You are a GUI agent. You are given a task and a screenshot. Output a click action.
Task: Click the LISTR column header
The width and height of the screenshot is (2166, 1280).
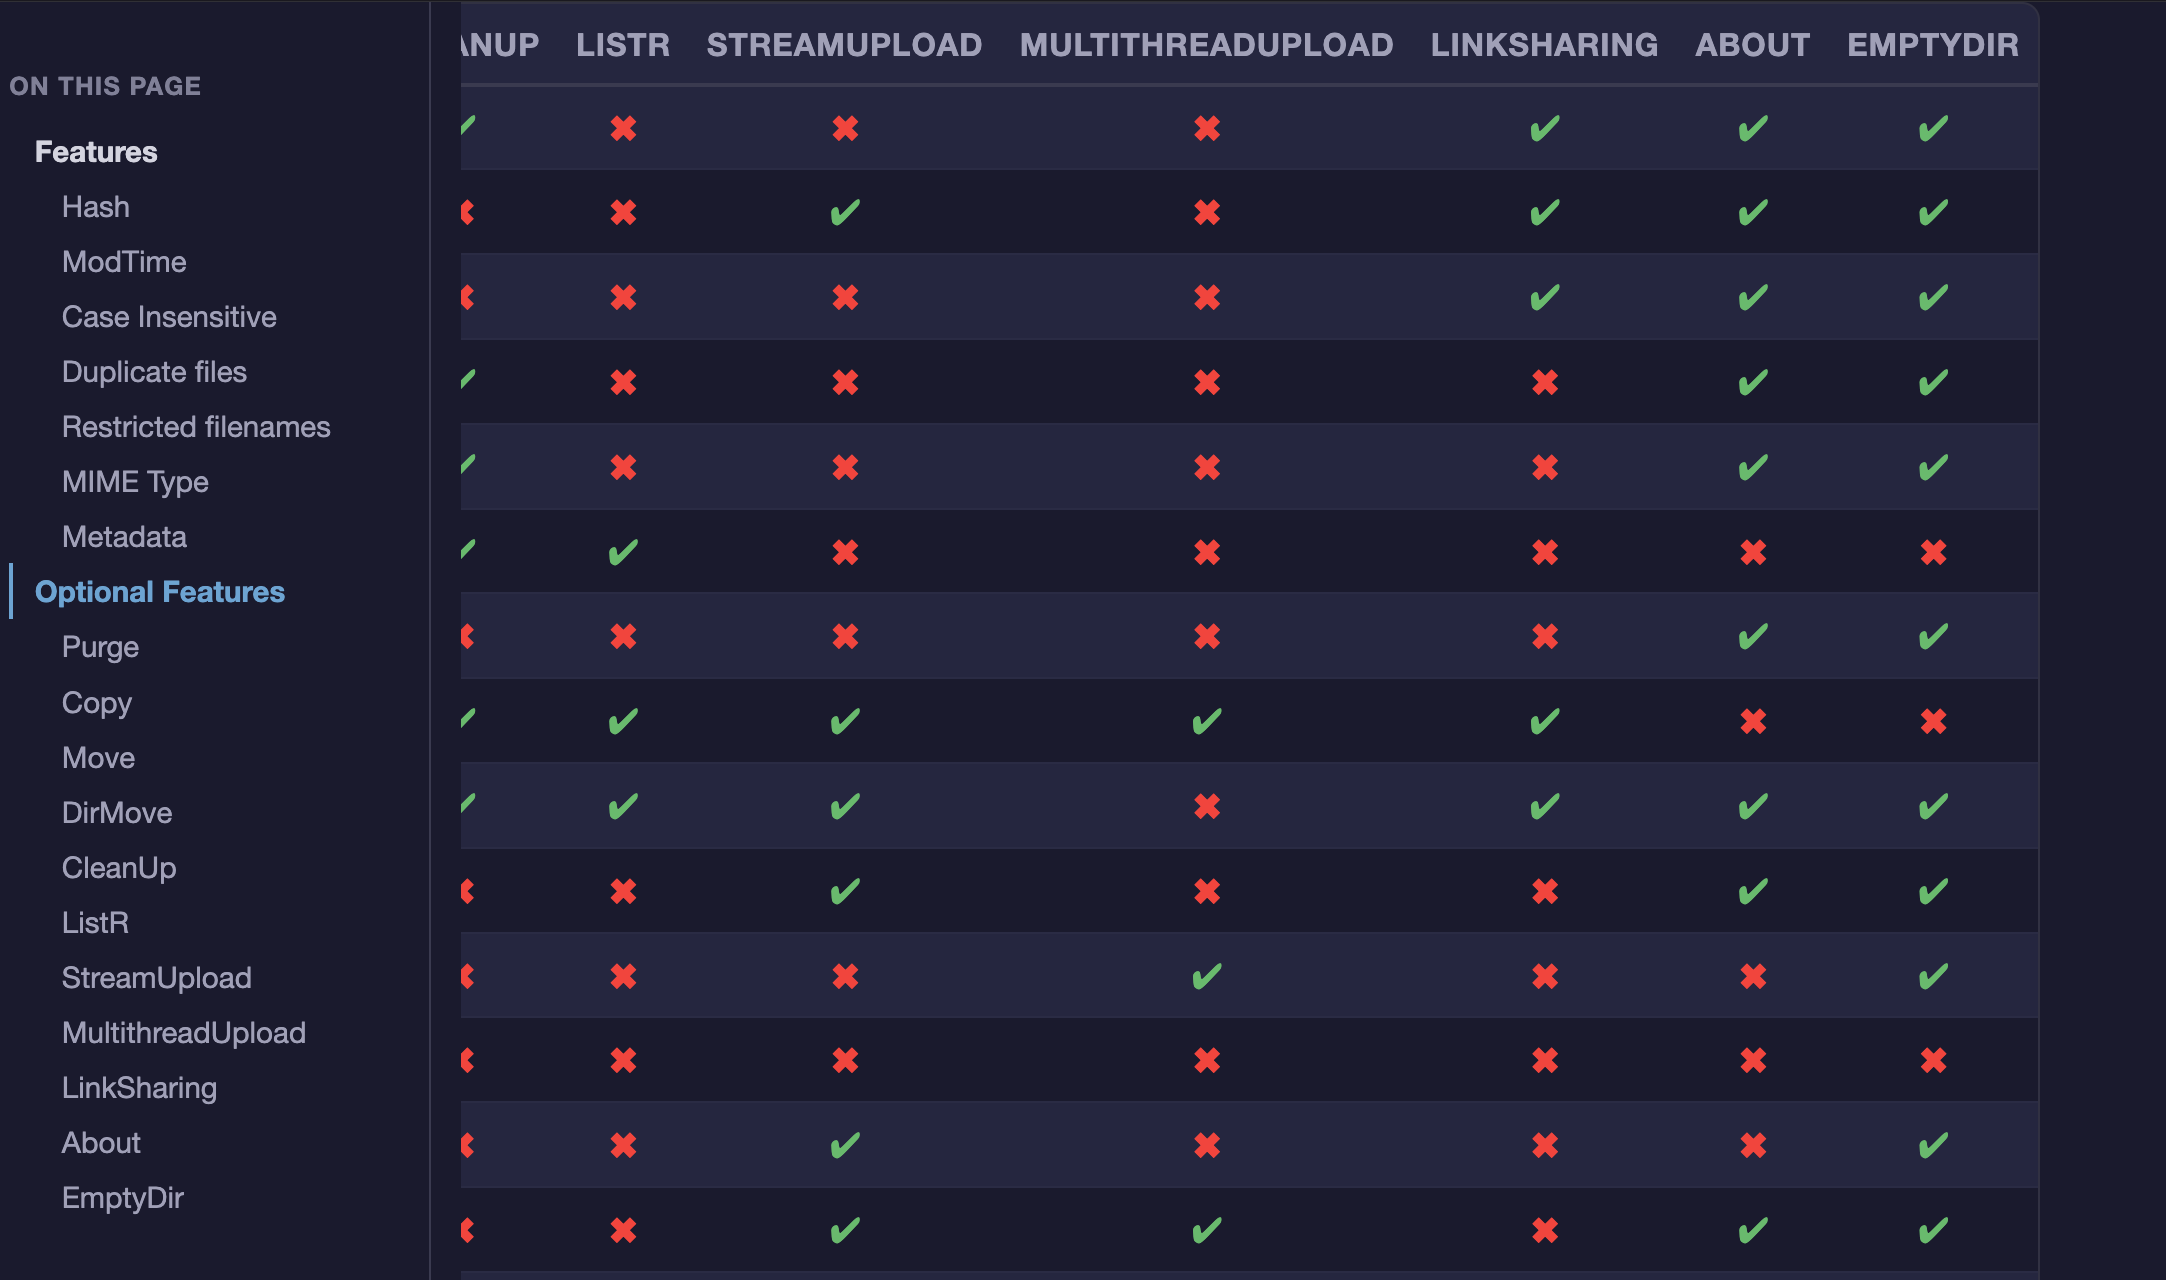[x=623, y=45]
